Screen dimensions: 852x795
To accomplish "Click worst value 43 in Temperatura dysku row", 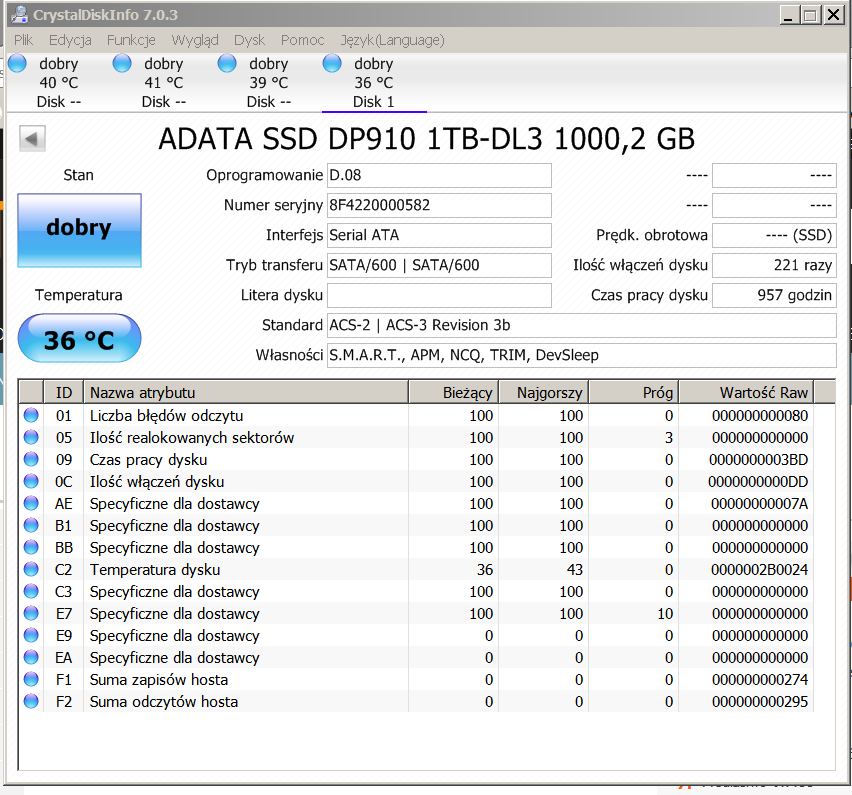I will (575, 569).
